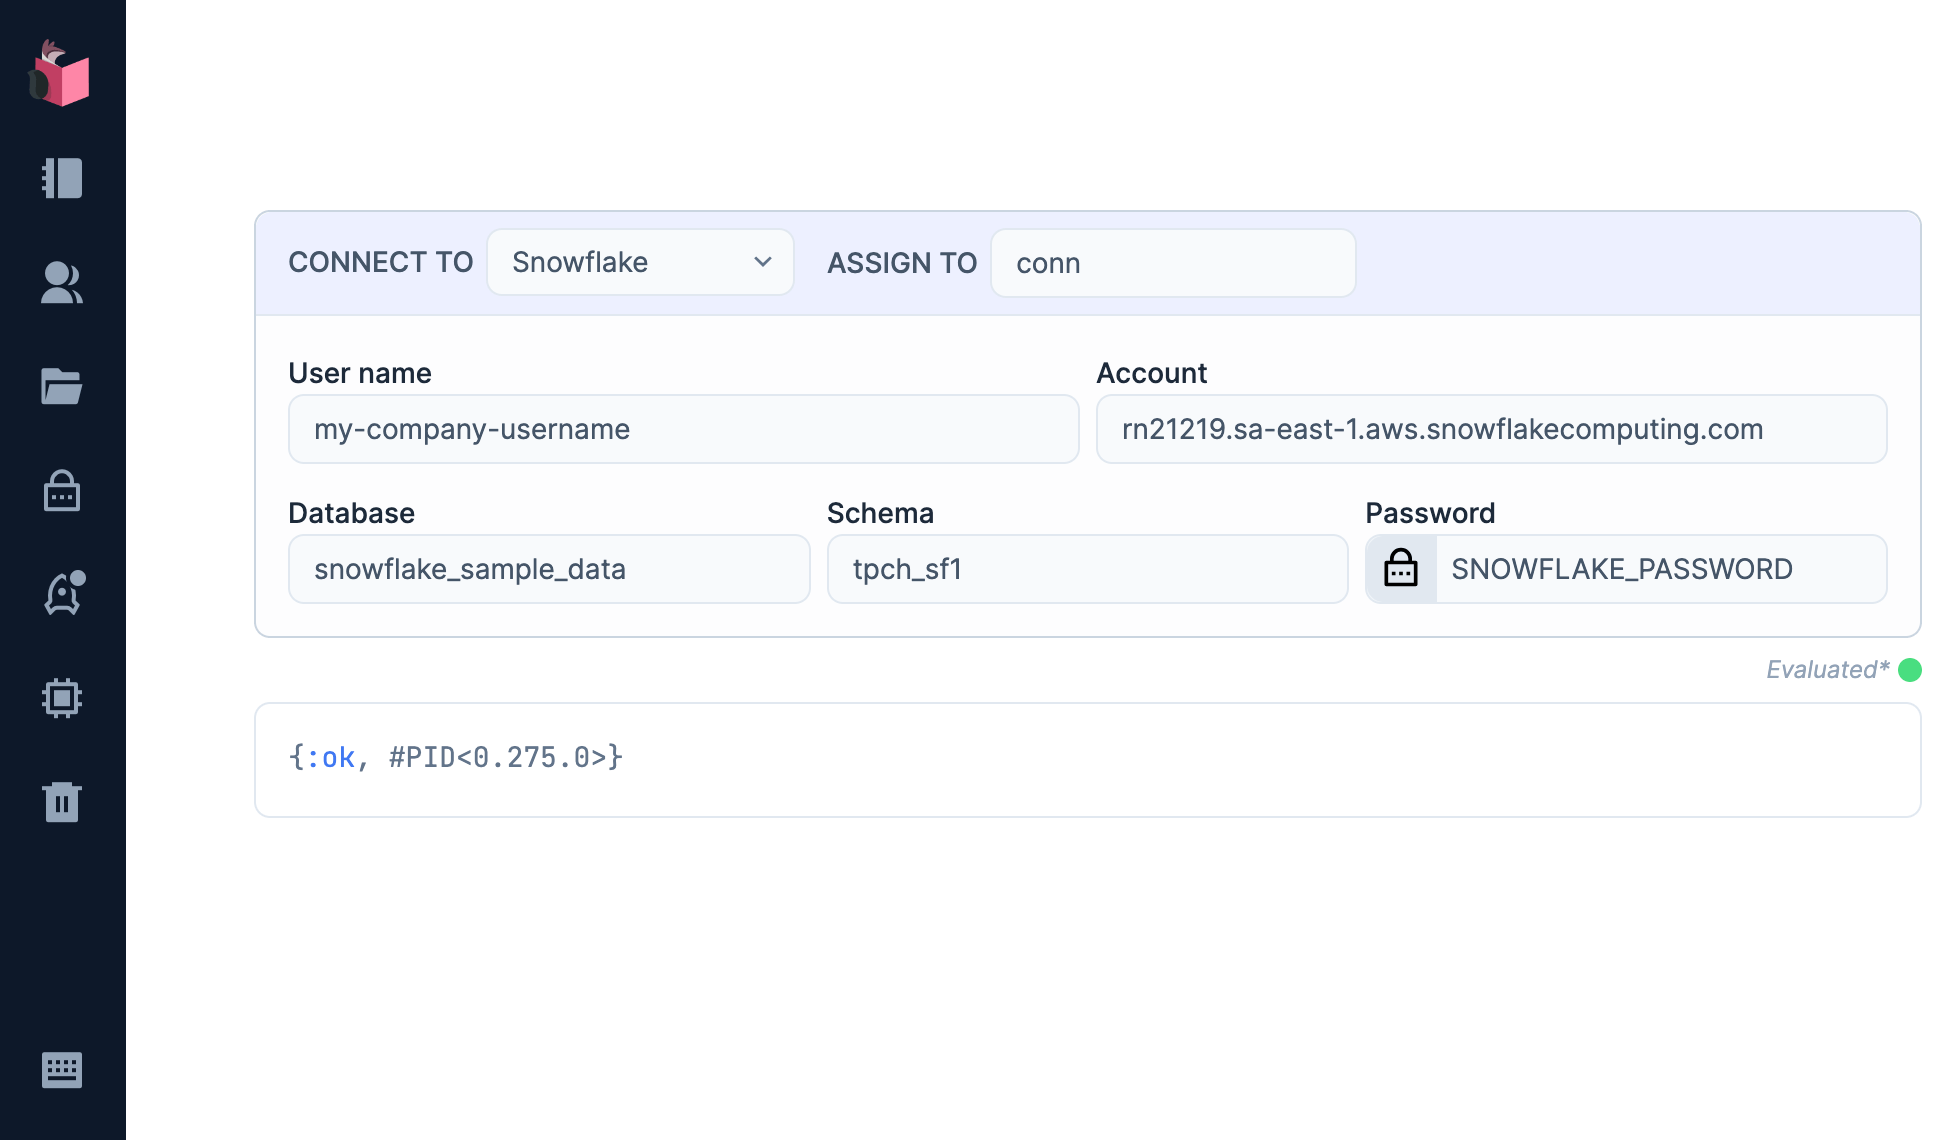This screenshot has height=1140, width=1938.
Task: Click the Assign To conn field
Action: click(x=1173, y=263)
